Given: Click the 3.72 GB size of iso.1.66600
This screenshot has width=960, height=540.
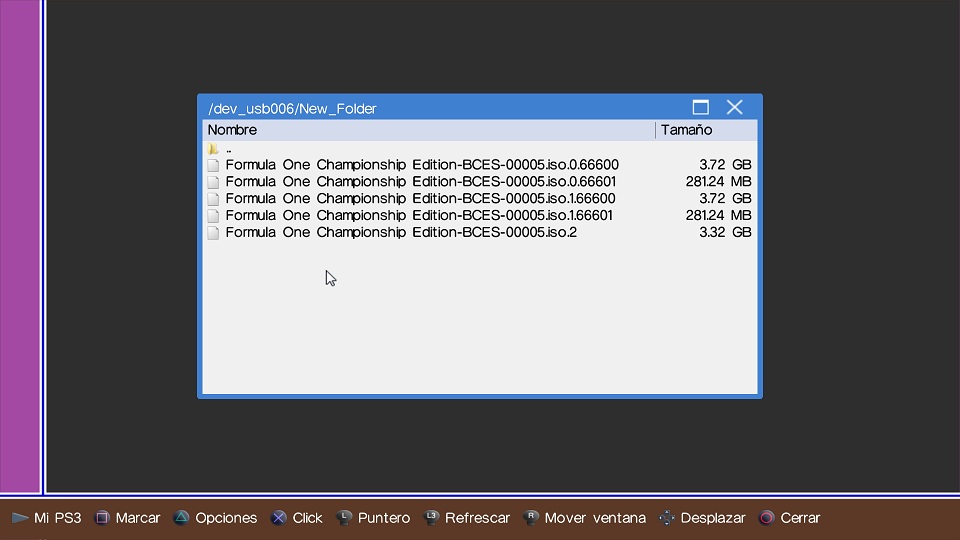Looking at the screenshot, I should click(726, 198).
